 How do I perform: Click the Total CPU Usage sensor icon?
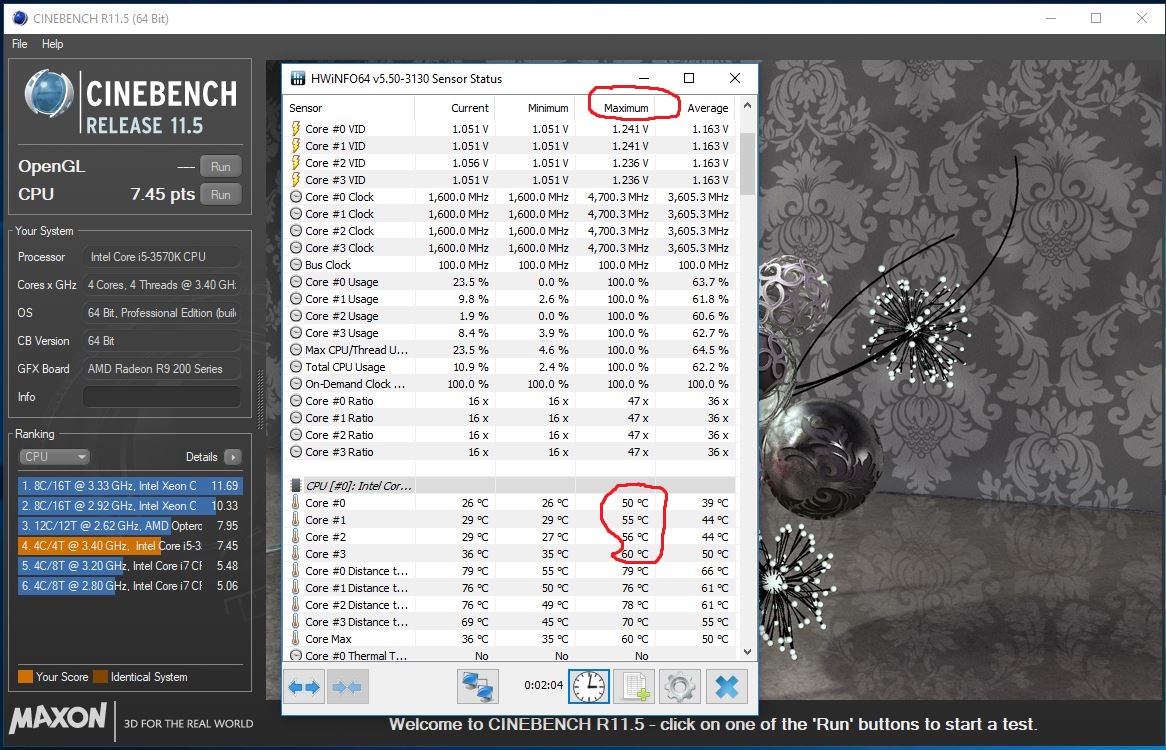point(296,366)
